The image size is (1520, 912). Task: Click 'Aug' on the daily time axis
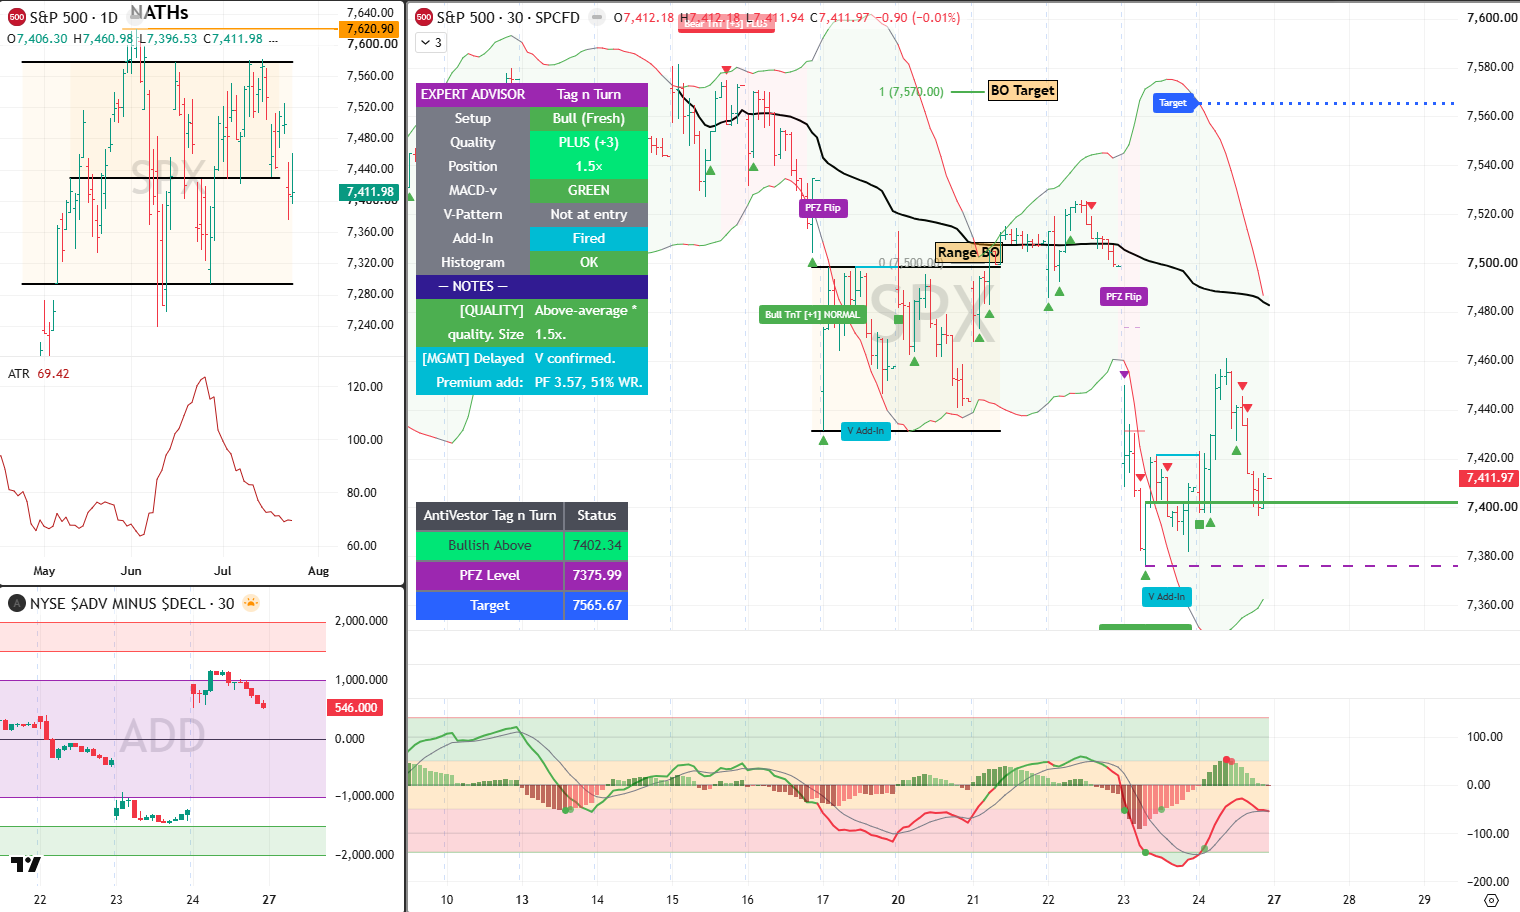click(318, 571)
